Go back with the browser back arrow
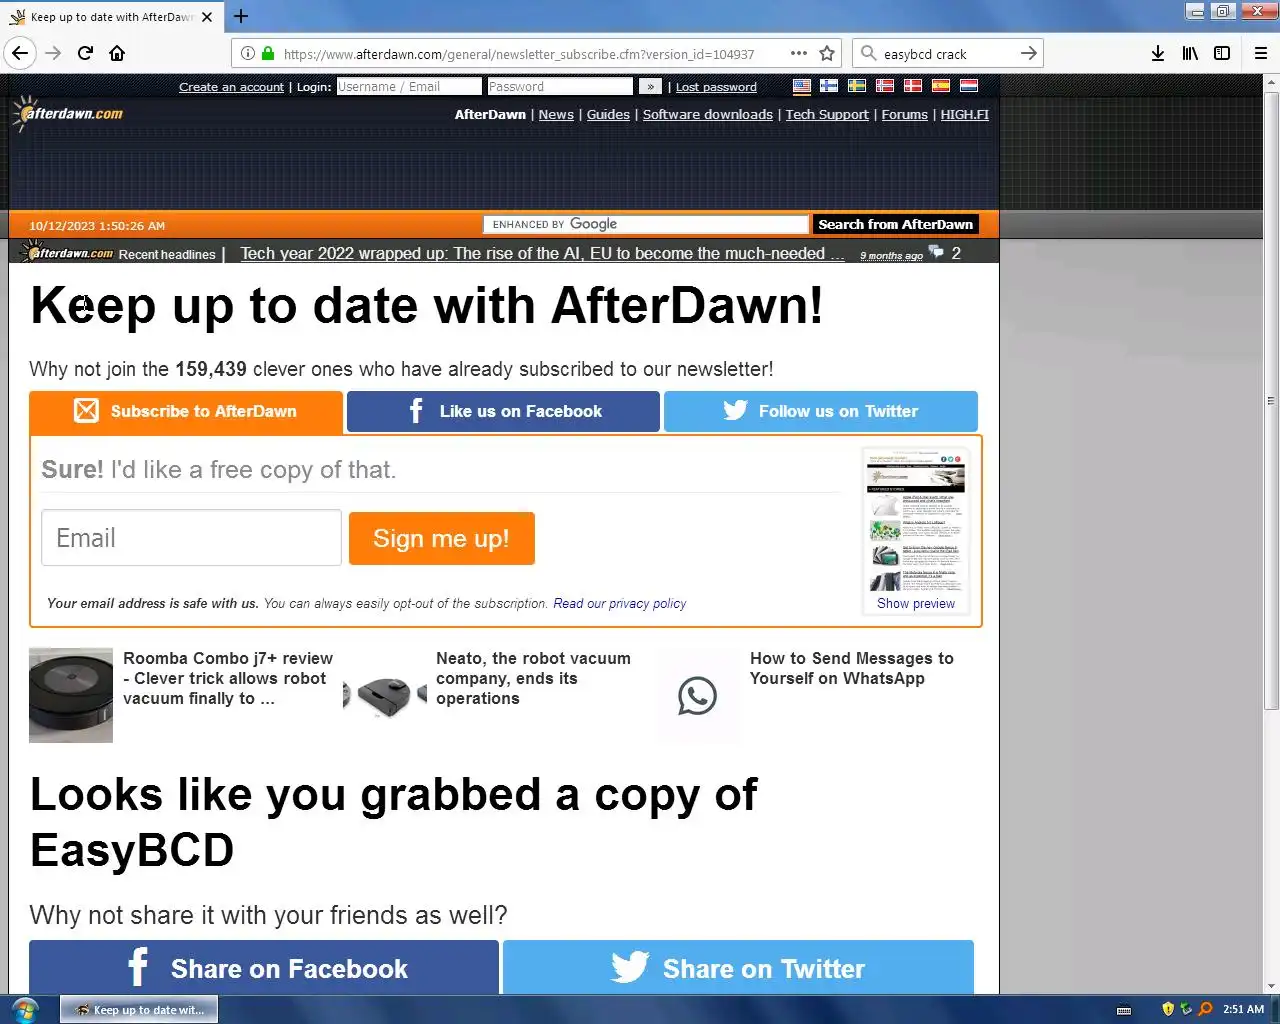1280x1024 pixels. tap(20, 53)
